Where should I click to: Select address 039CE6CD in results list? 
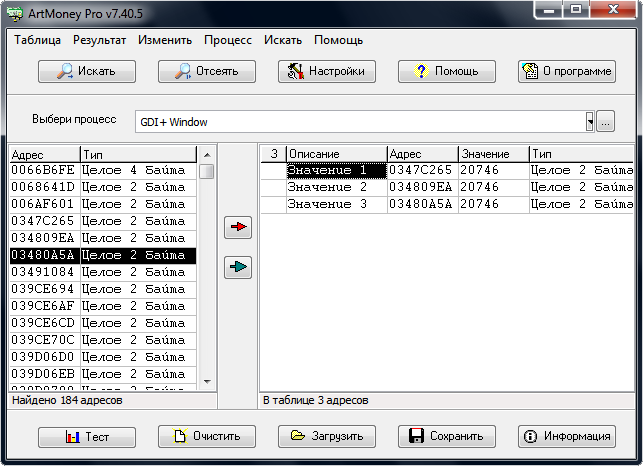point(43,323)
